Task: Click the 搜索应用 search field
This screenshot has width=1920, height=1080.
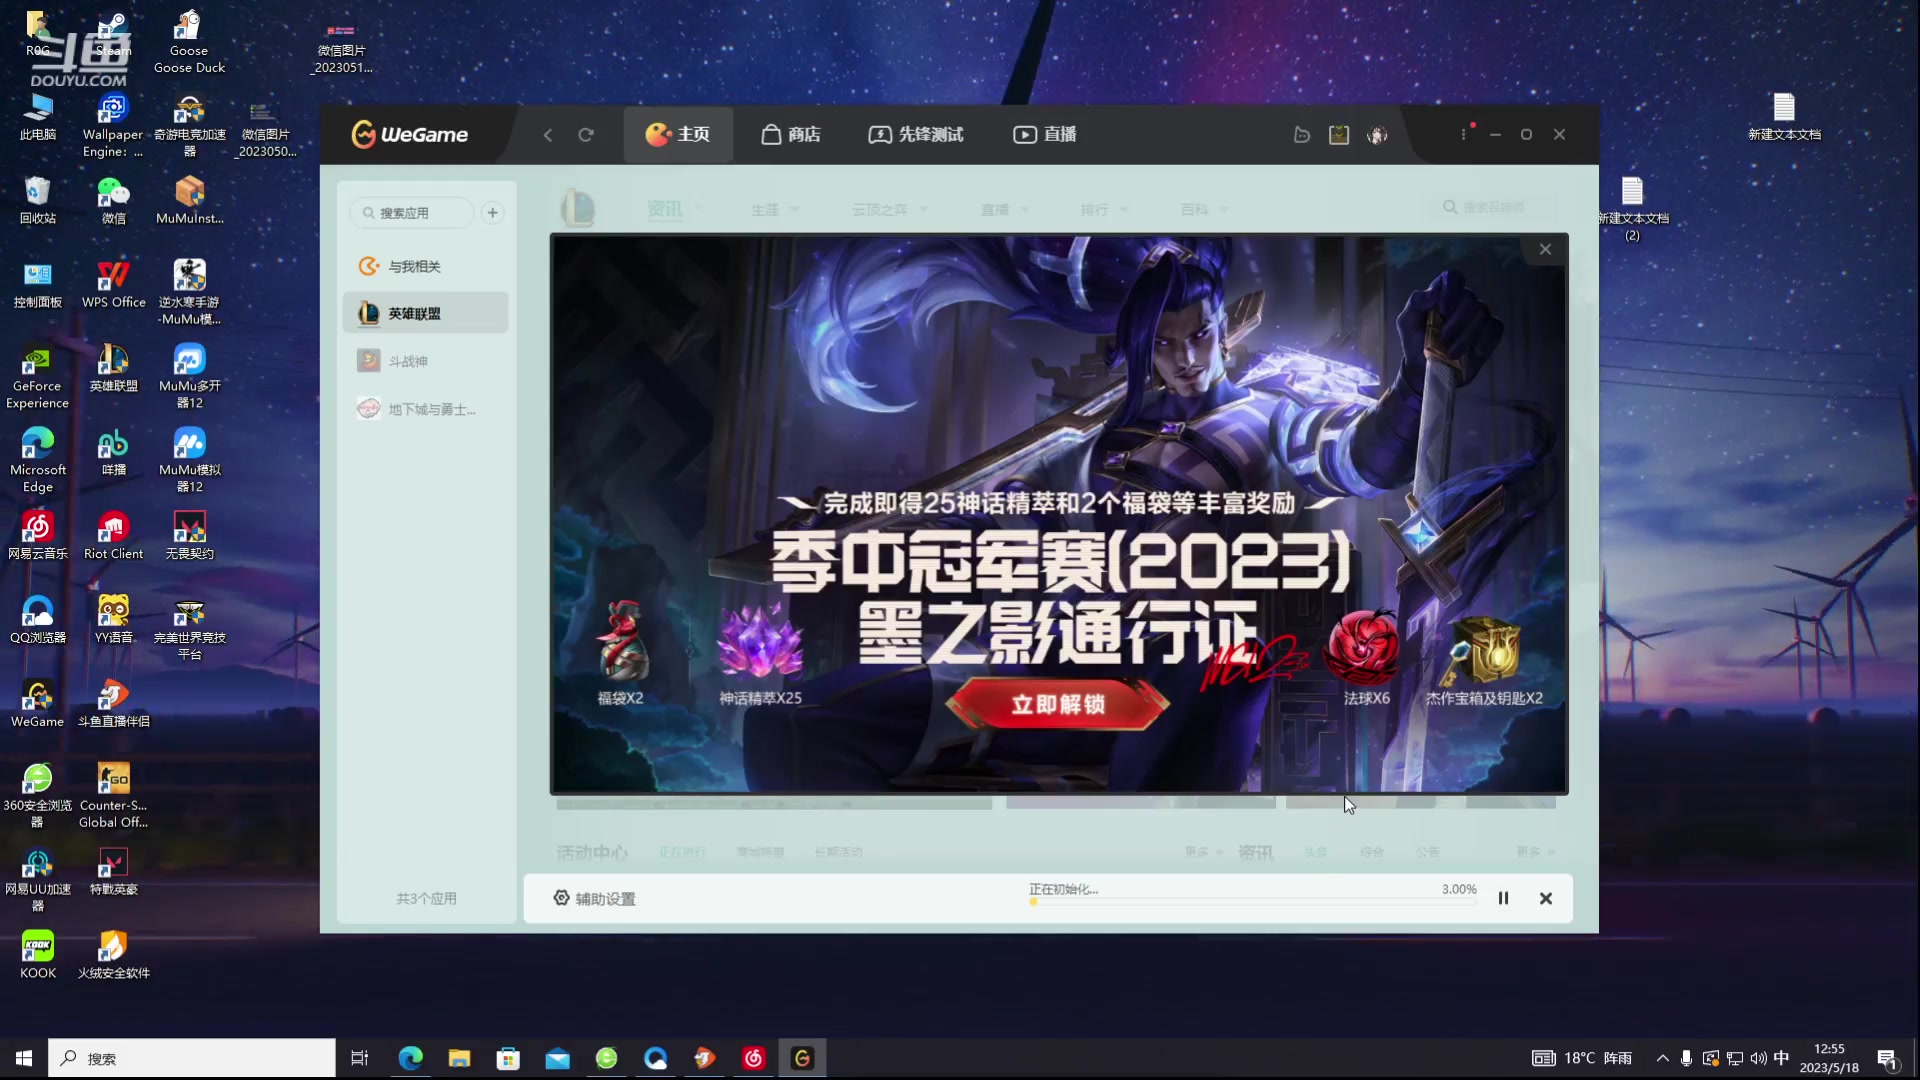Action: 412,213
